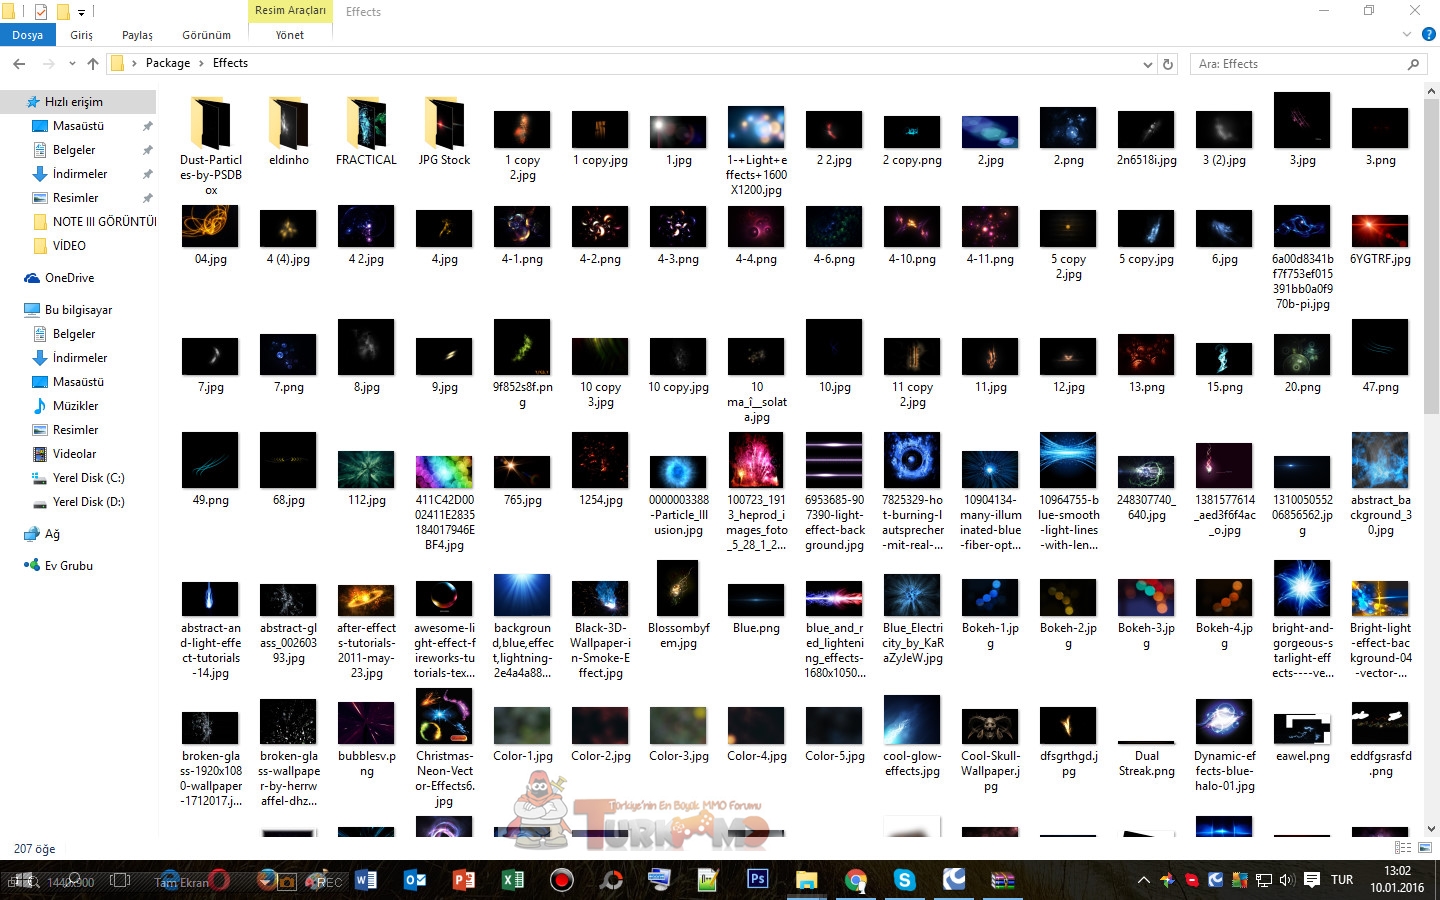Open the Help question mark icon

[1429, 34]
